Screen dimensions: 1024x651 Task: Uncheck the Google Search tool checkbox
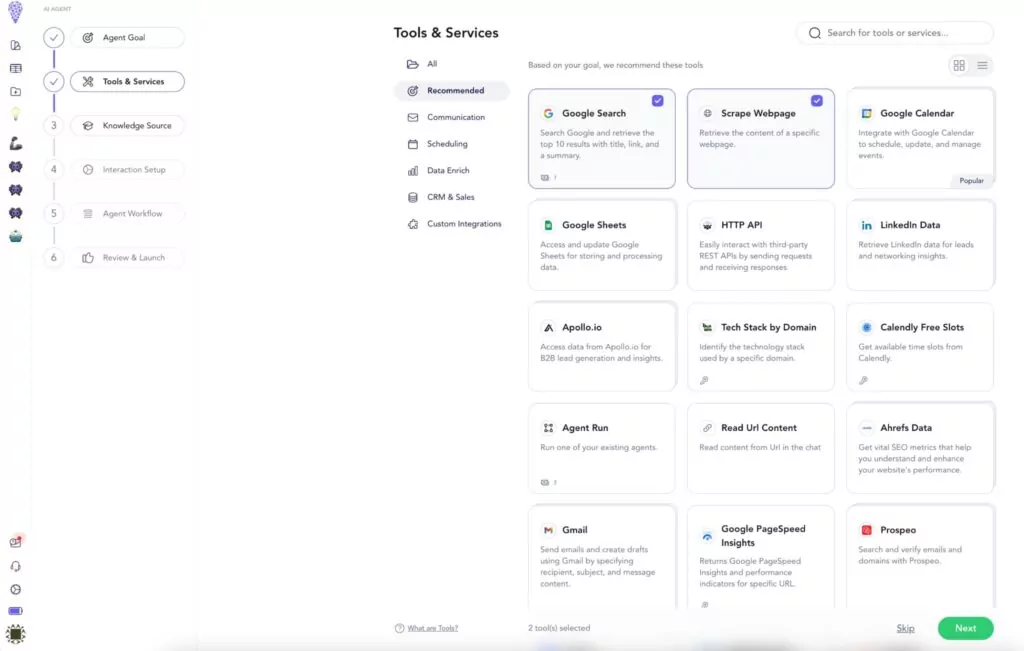(658, 101)
